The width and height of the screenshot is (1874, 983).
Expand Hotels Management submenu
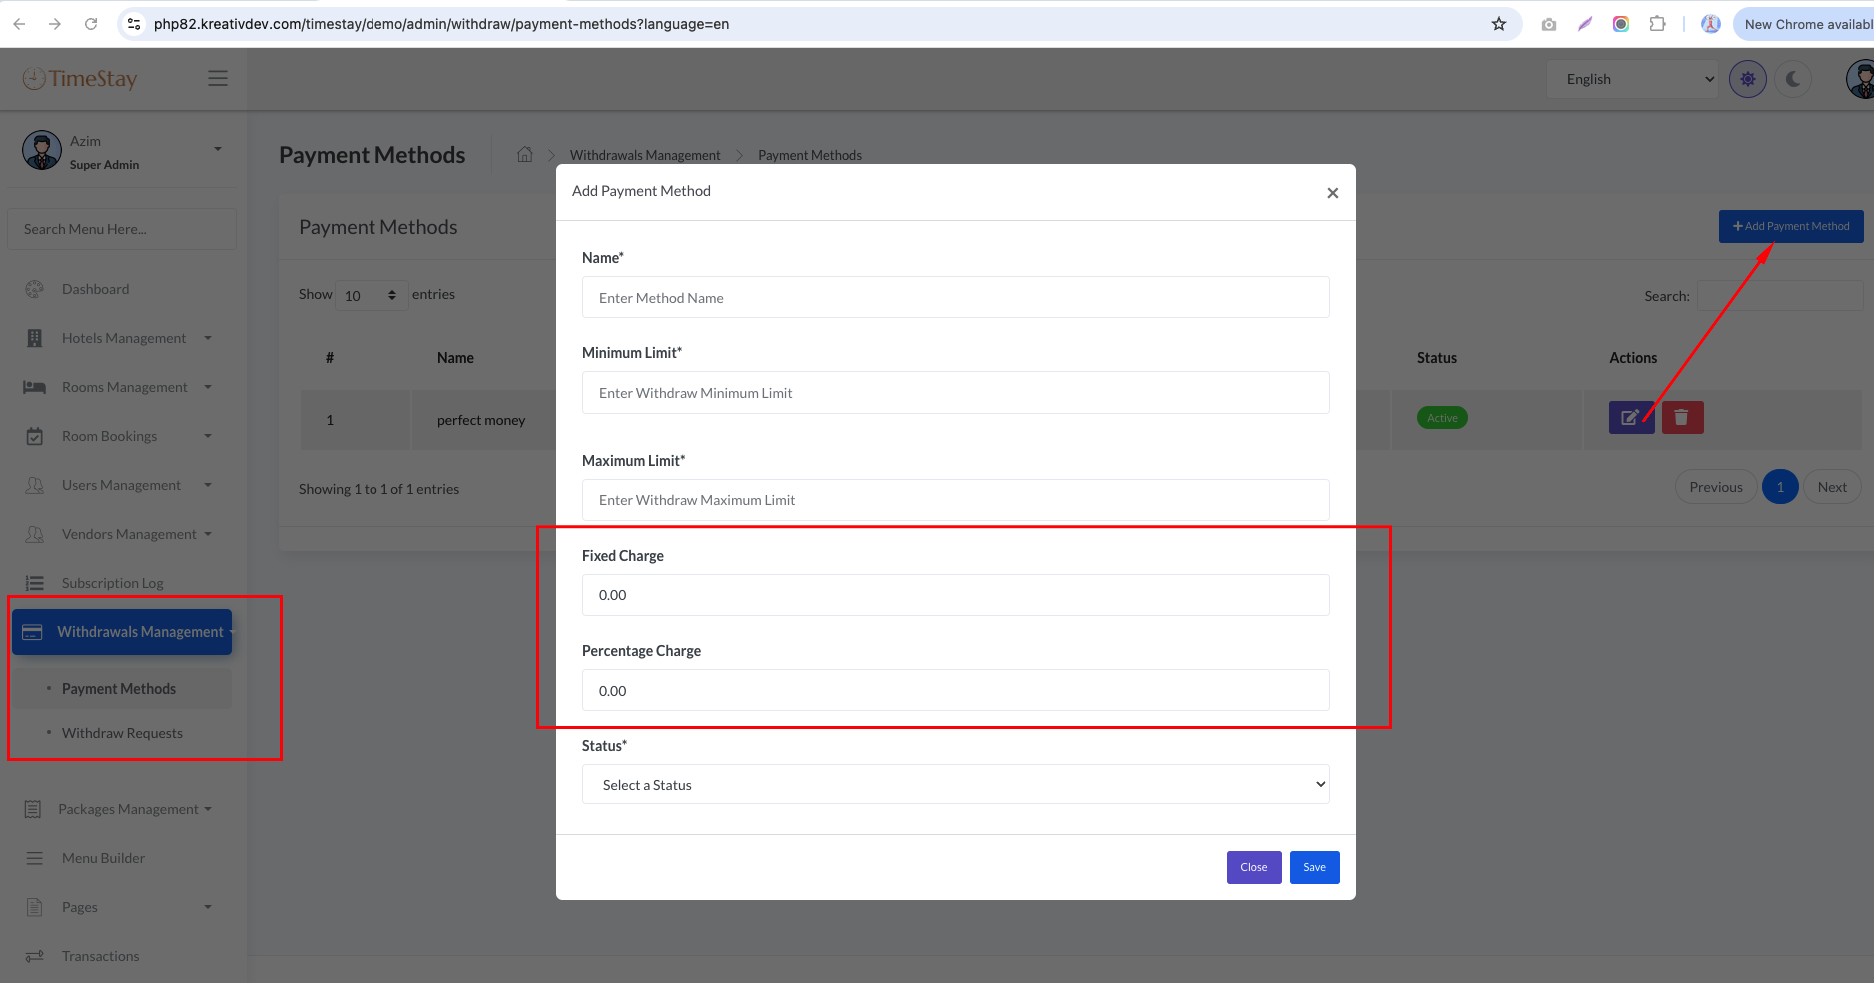point(208,338)
